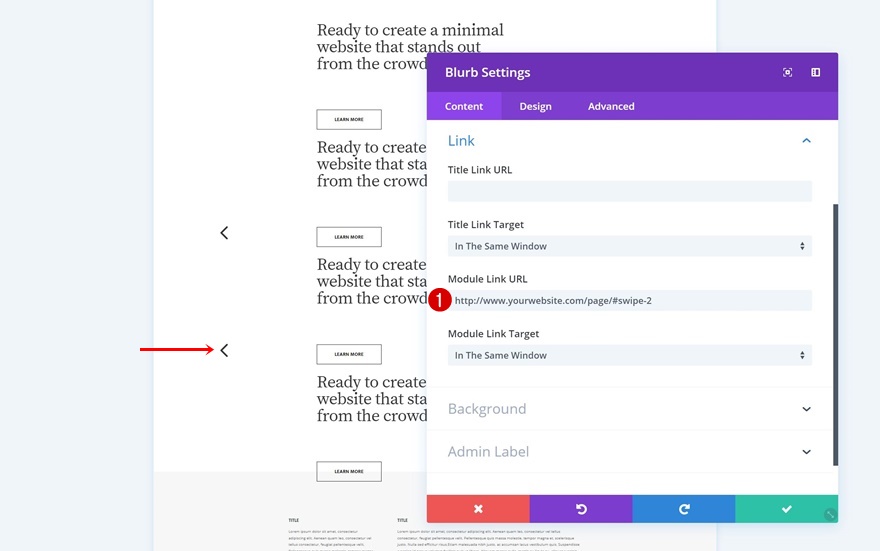Click the purple undo arrow button
Screen dimensions: 880x551
pos(581,509)
